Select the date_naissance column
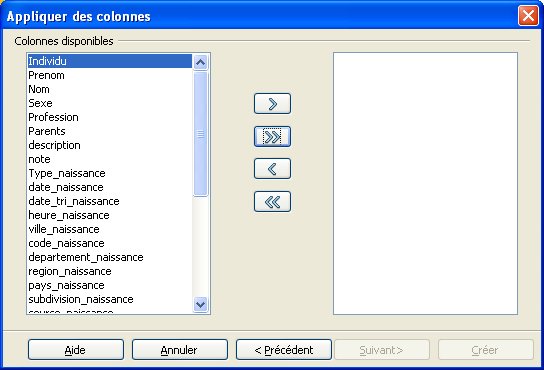The image size is (544, 370). pos(110,187)
